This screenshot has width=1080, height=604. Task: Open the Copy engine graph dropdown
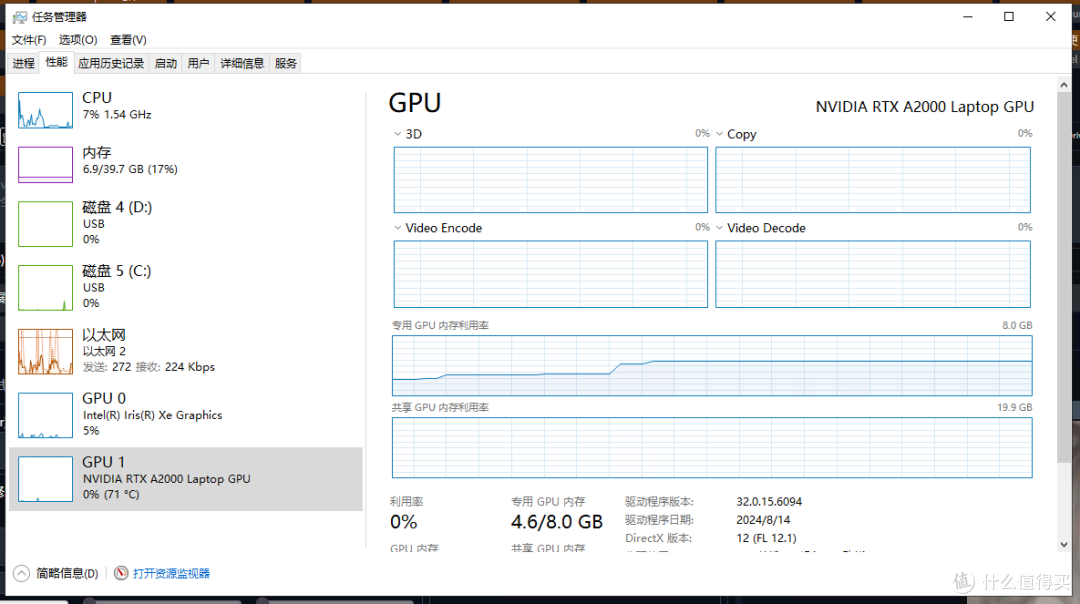coord(720,134)
